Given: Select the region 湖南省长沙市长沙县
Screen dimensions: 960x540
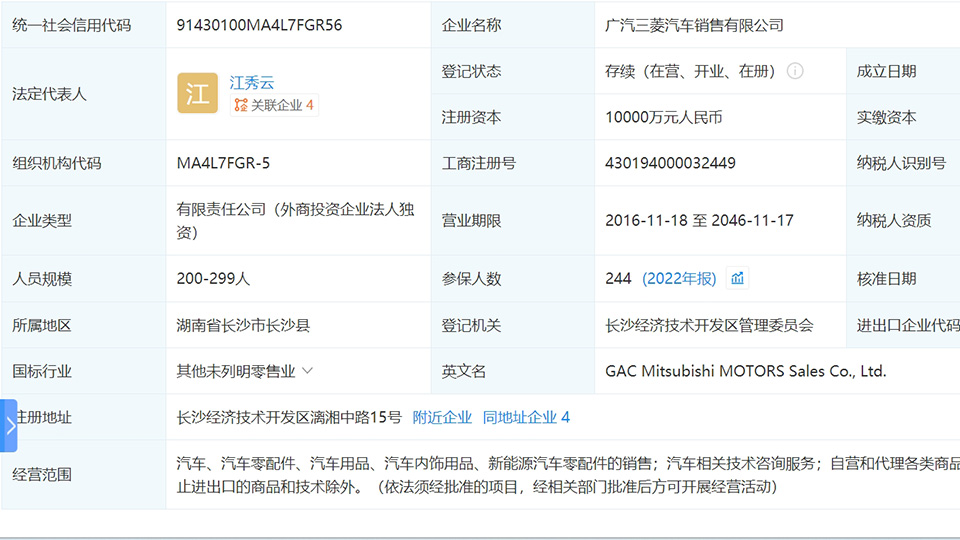Looking at the screenshot, I should coord(243,325).
